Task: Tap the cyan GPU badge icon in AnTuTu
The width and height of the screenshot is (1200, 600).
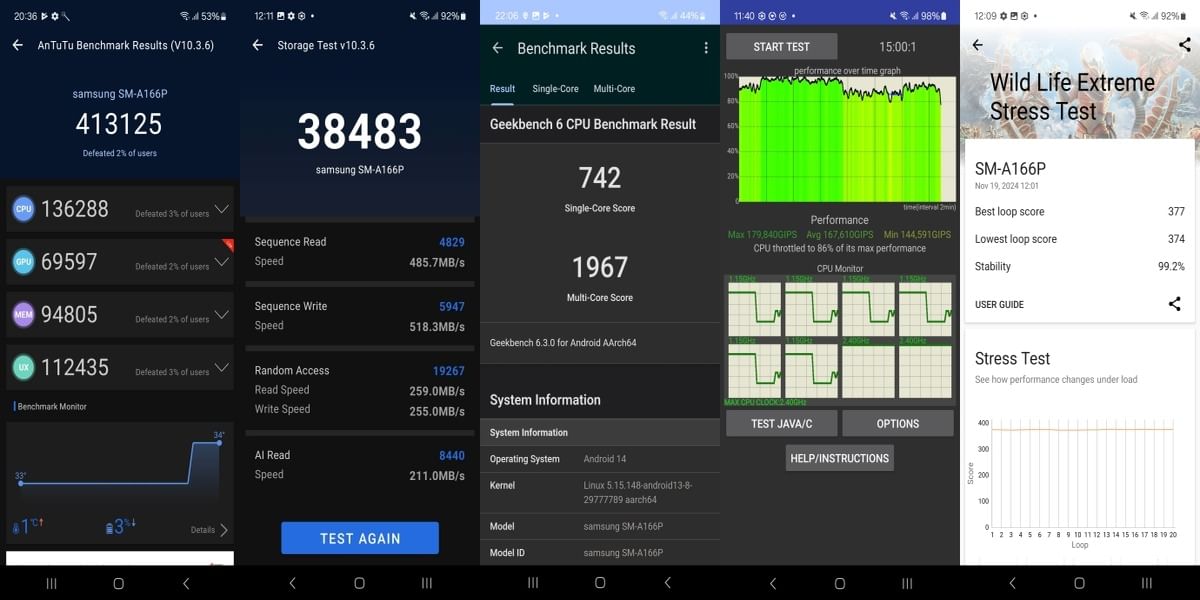Action: click(22, 262)
